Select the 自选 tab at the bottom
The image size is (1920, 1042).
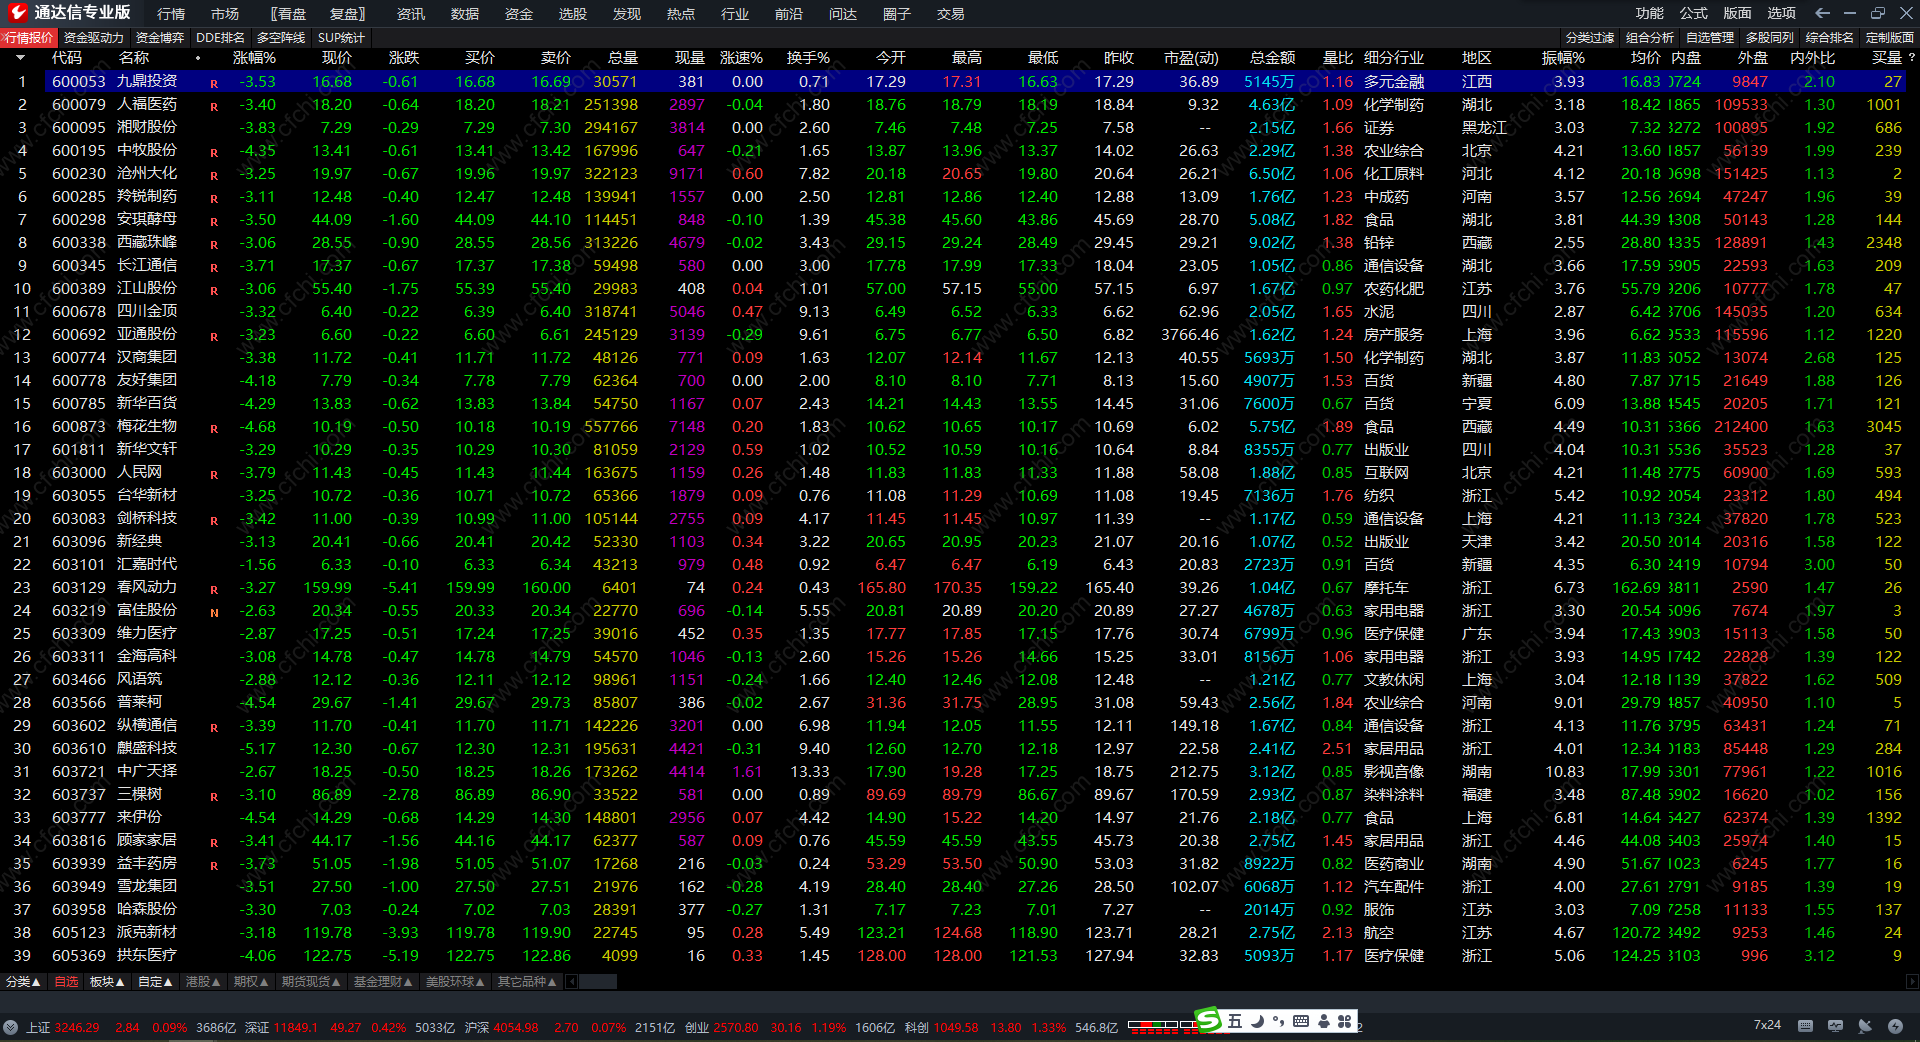coord(66,982)
